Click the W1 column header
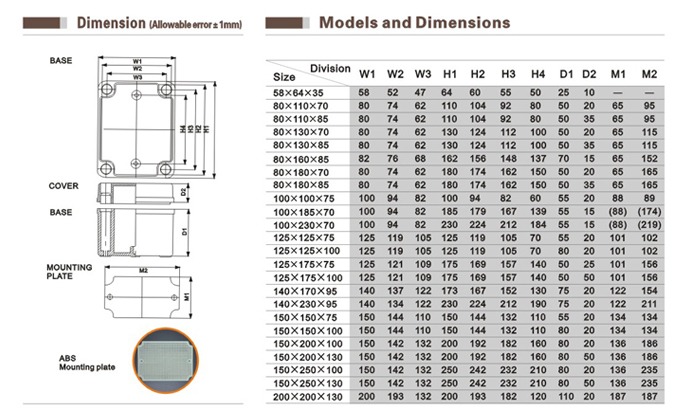The width and height of the screenshot is (690, 419). coord(367,74)
